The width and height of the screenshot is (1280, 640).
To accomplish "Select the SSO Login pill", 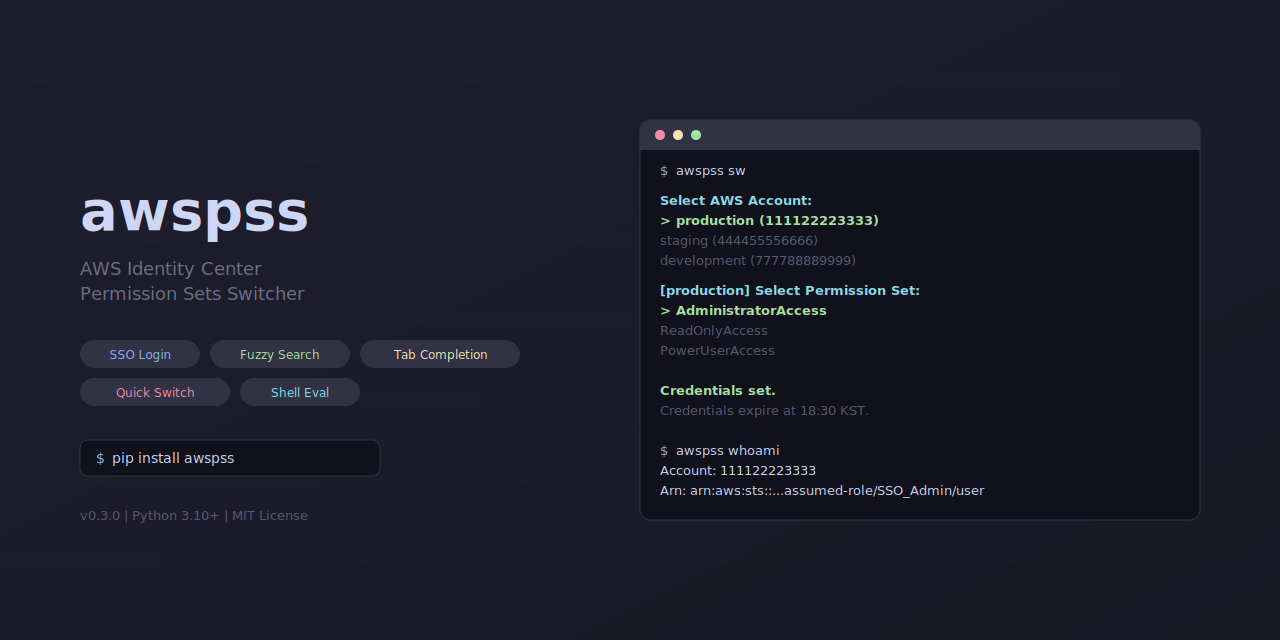I will 140,354.
